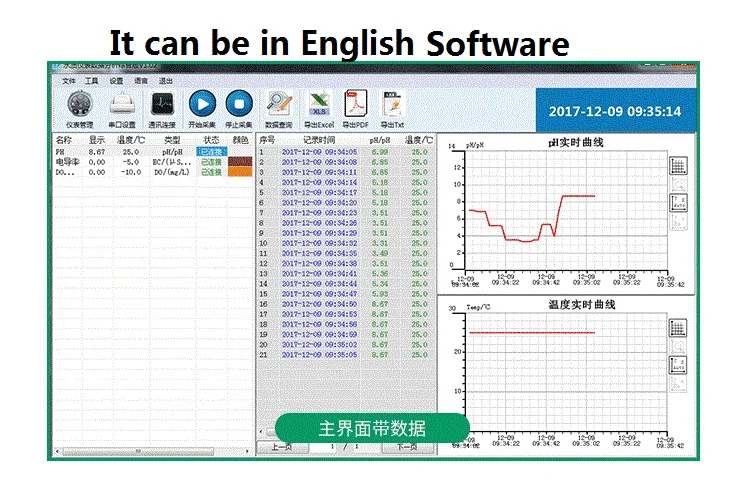Click the 显示 column header
Viewport: 750px width, 495px height.
click(97, 140)
